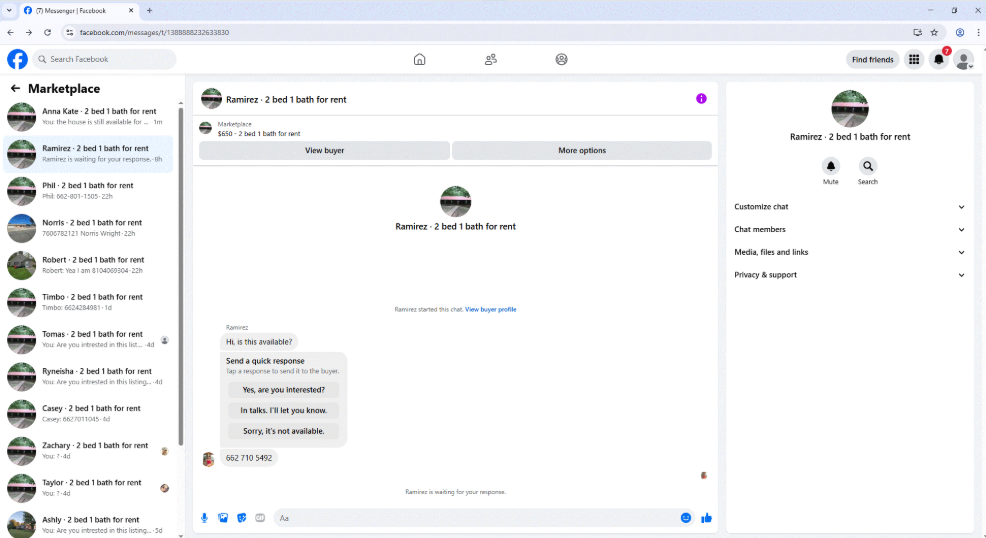View site information icon in address bar
986x538 pixels.
(x=70, y=32)
